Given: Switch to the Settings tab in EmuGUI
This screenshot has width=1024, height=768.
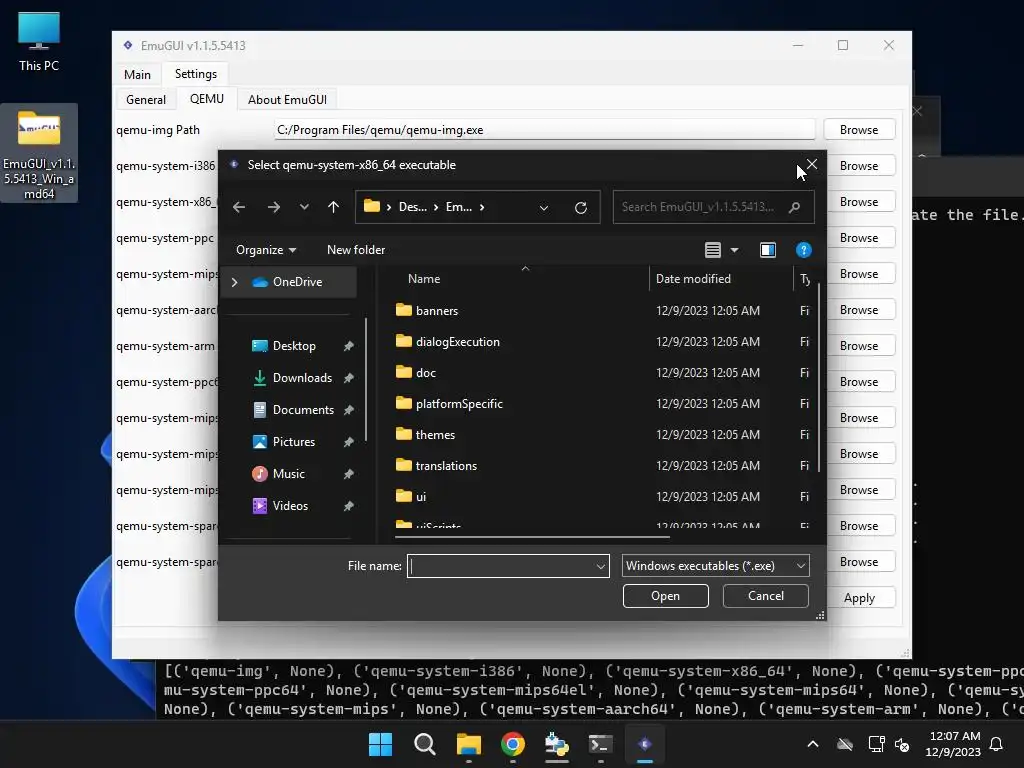Looking at the screenshot, I should (196, 74).
